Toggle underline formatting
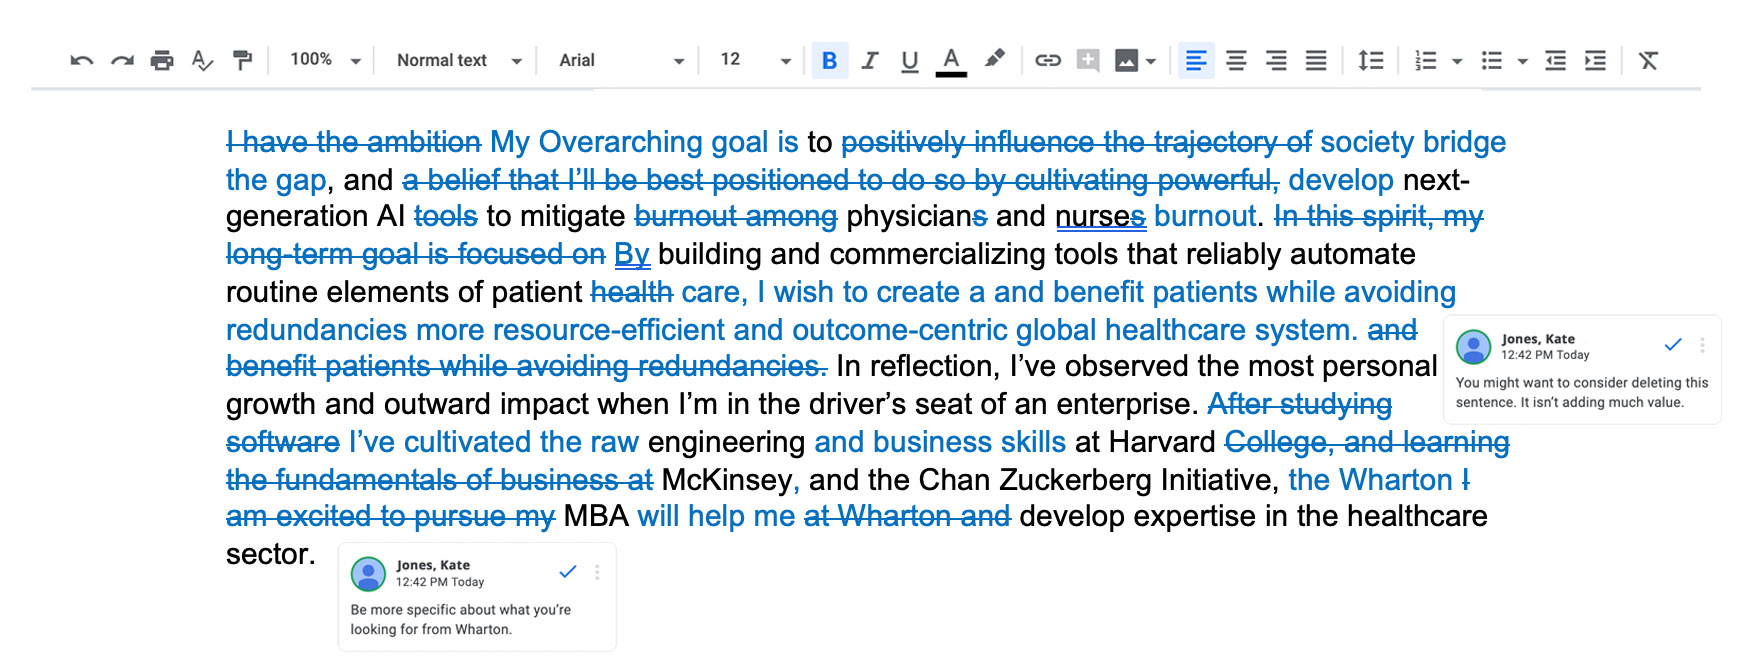 pyautogui.click(x=910, y=61)
